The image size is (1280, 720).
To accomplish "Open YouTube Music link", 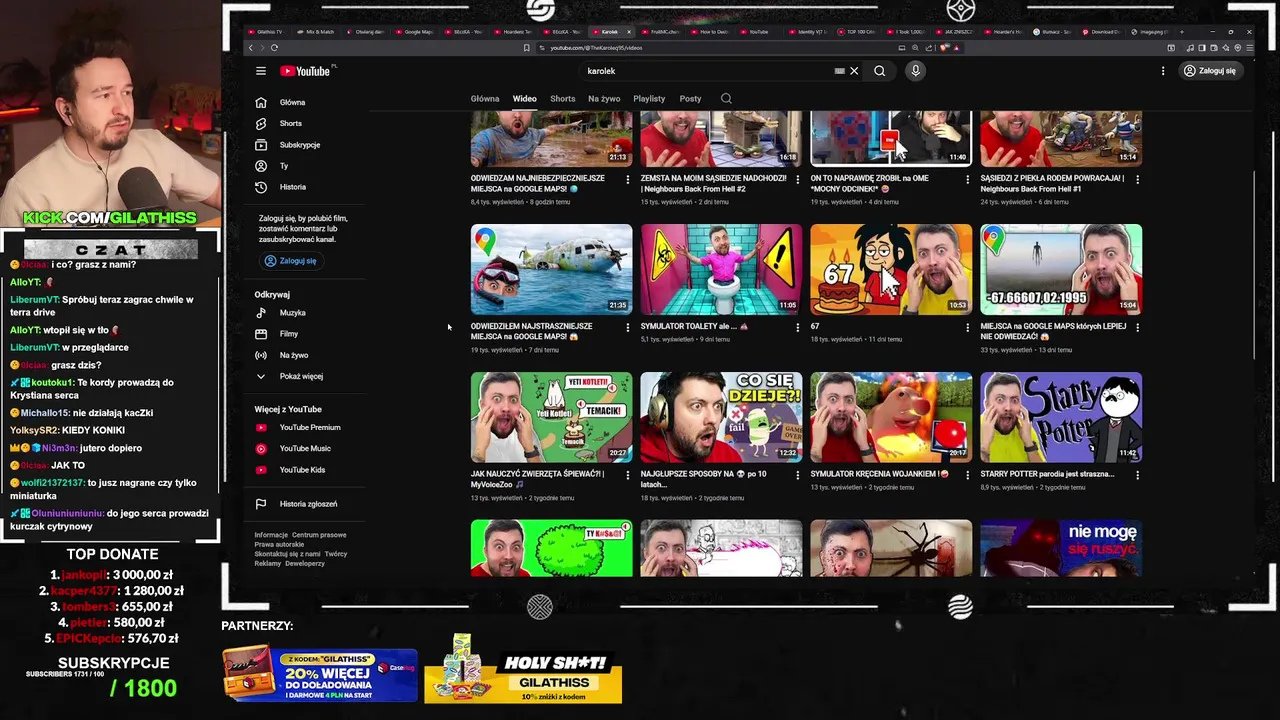I will click(x=305, y=449).
